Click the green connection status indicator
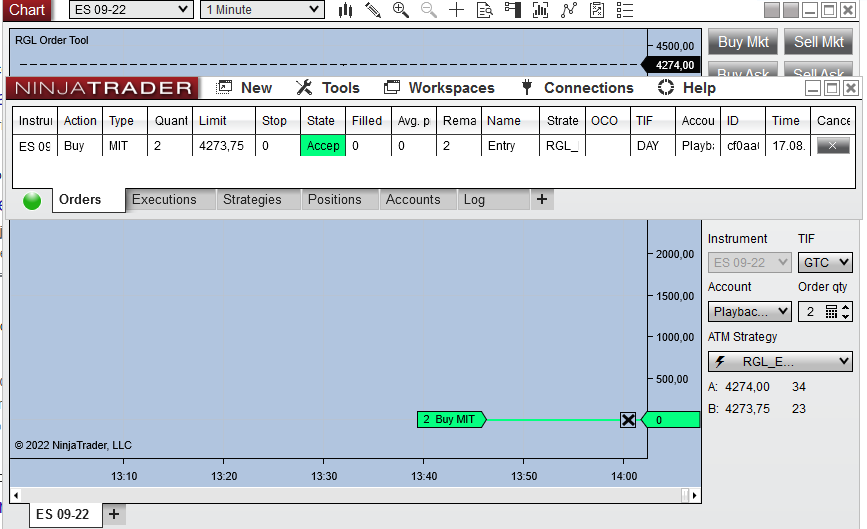 32,201
